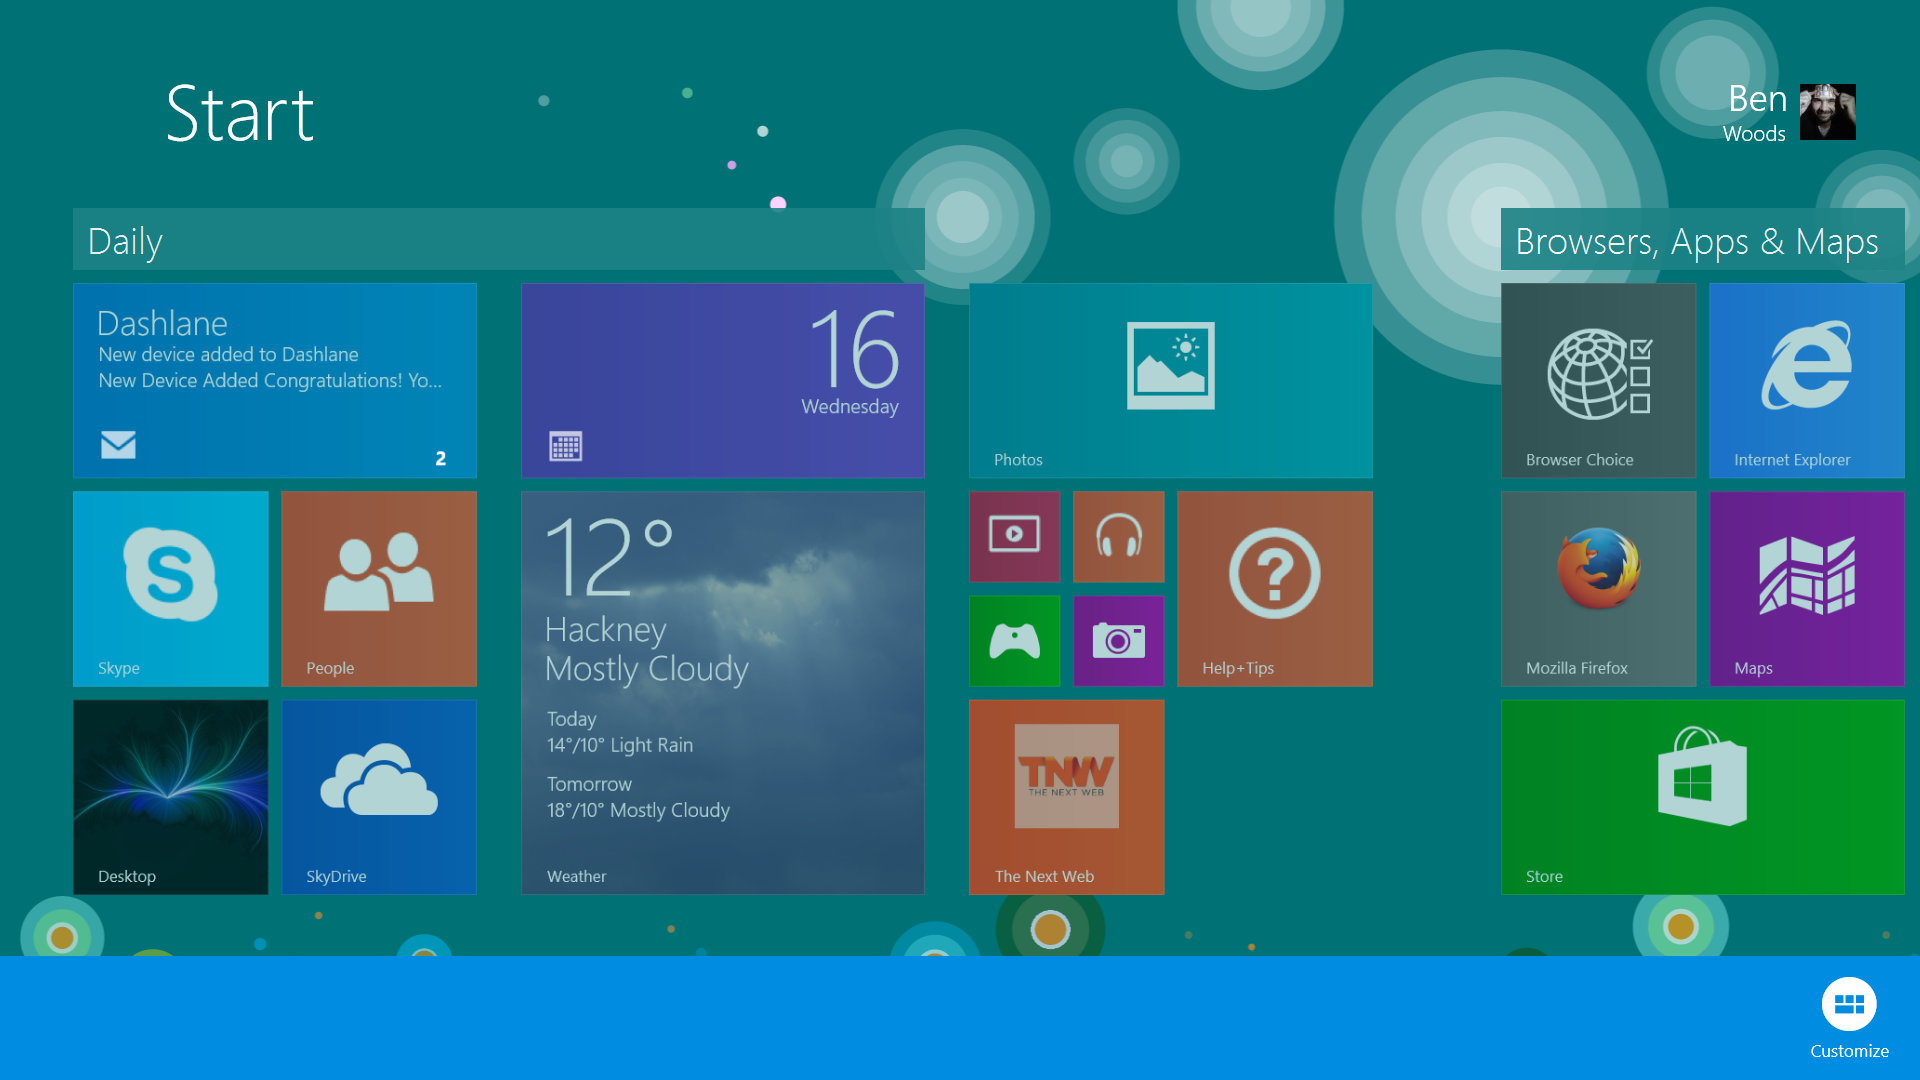Open The Next Web tile
Viewport: 1920px width, 1080px height.
pos(1067,797)
